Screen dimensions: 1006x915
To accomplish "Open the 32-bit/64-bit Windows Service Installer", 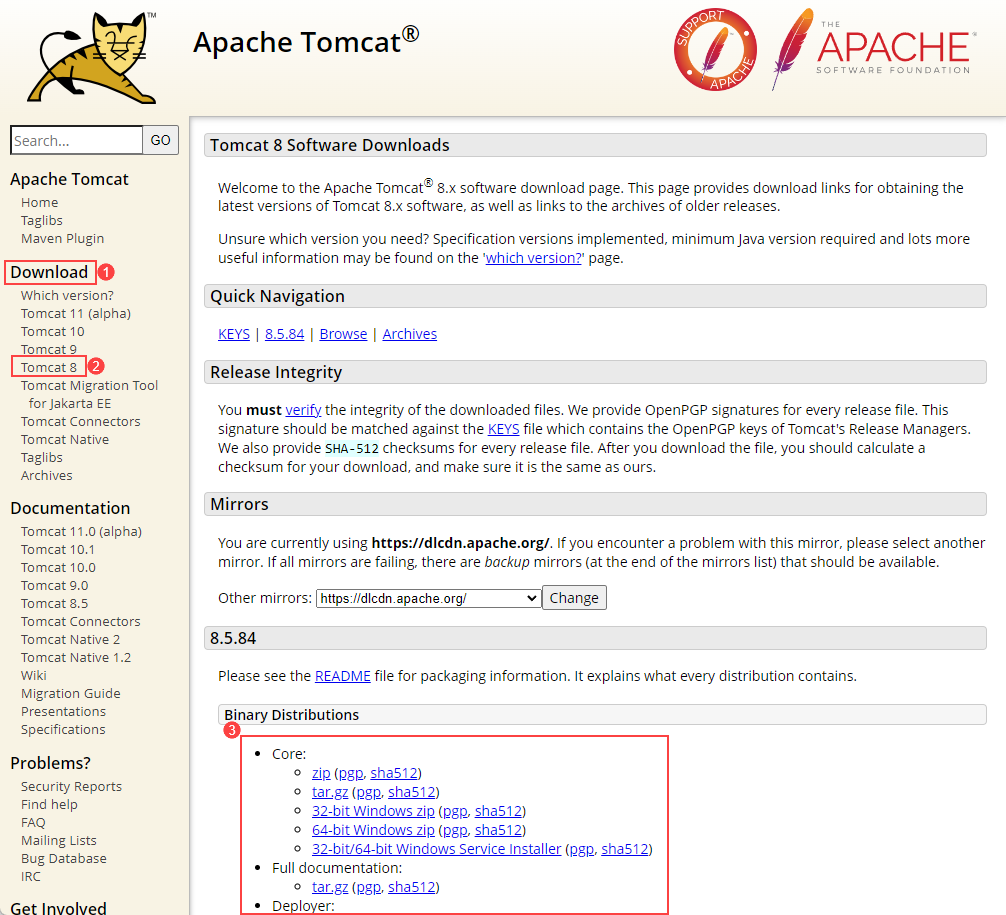I will [436, 848].
